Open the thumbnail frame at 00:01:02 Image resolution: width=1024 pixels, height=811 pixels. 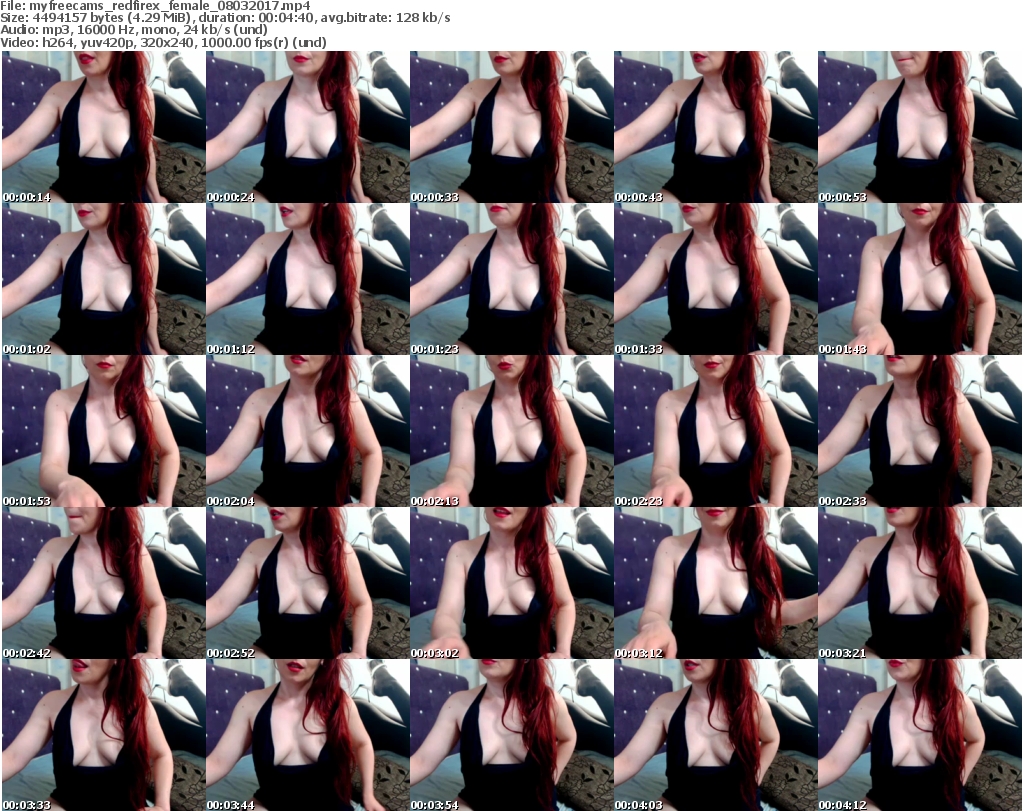click(x=104, y=279)
